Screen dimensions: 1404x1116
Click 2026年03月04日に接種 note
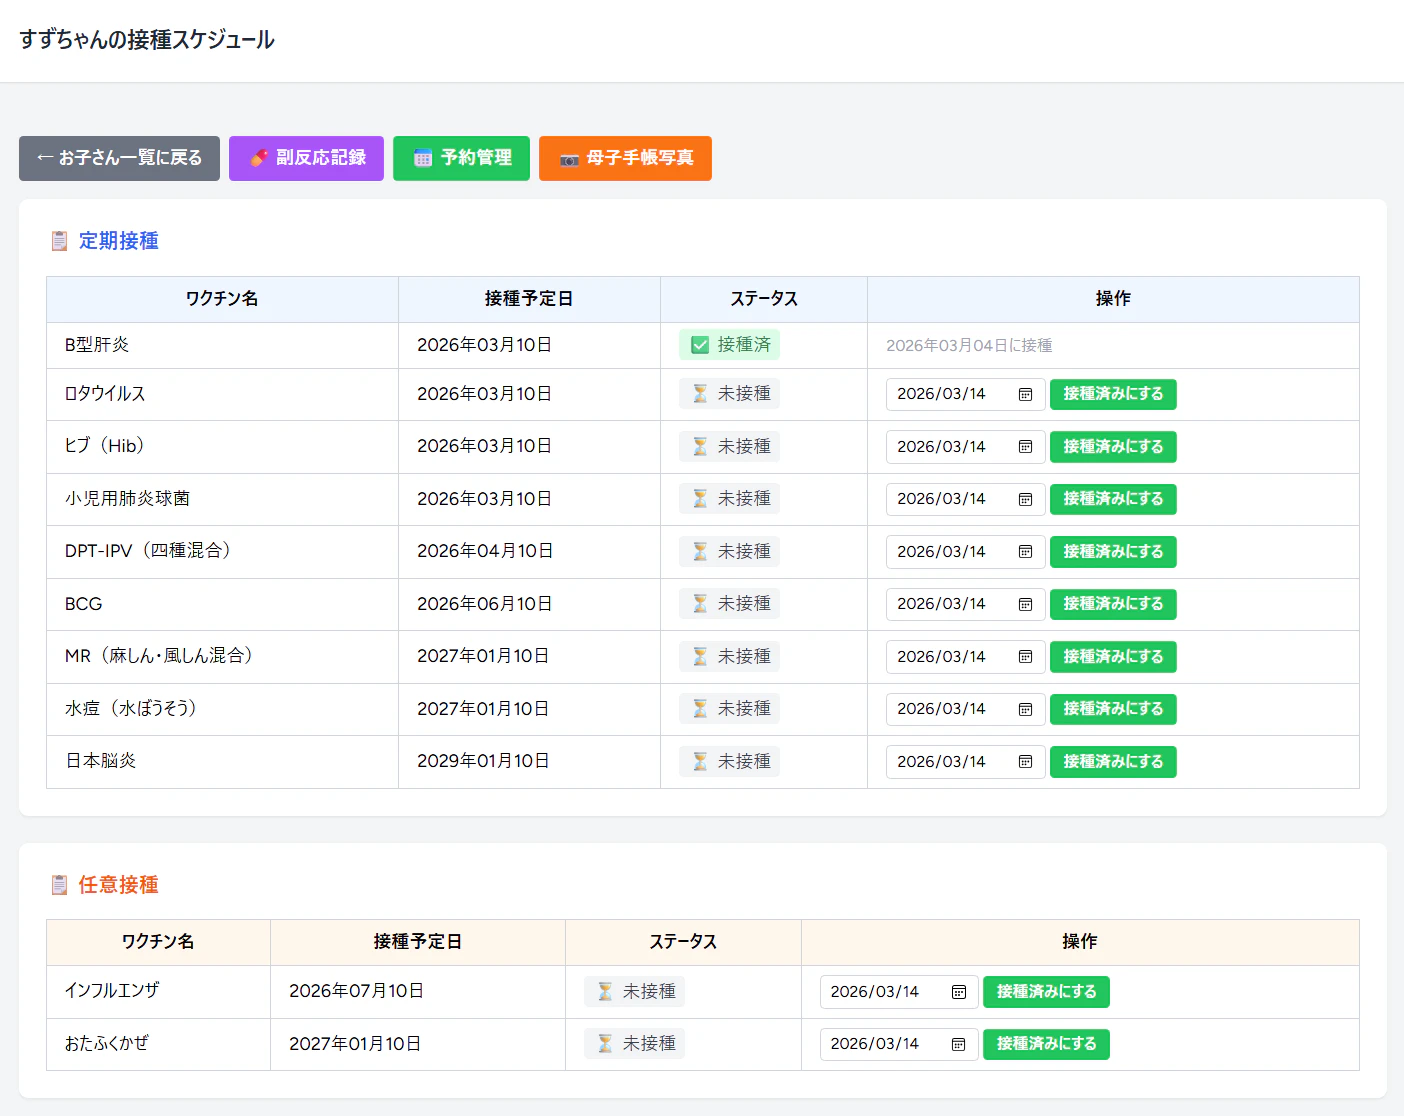pyautogui.click(x=969, y=346)
